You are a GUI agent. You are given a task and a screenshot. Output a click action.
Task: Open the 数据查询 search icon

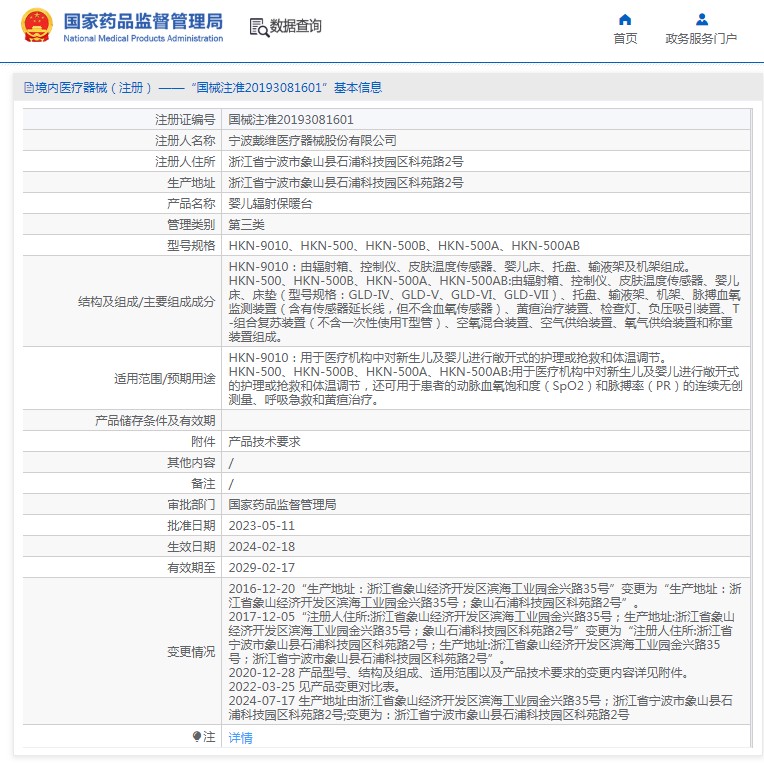[259, 27]
